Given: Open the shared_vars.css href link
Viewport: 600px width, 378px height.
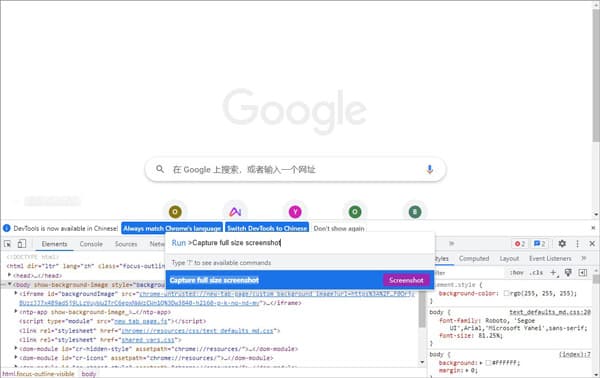Looking at the screenshot, I should point(148,340).
